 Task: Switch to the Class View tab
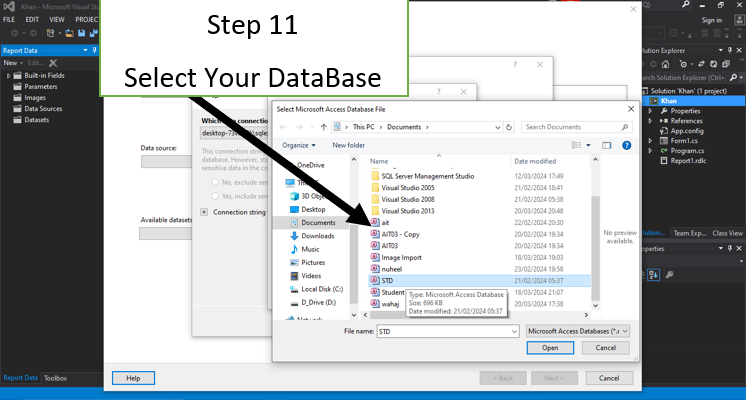(727, 233)
